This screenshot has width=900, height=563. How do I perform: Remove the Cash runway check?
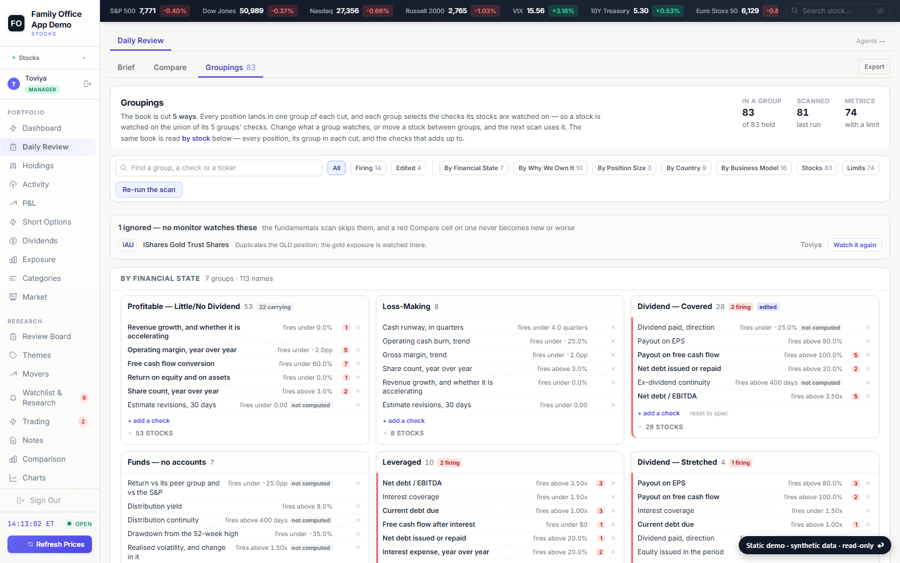click(x=613, y=328)
